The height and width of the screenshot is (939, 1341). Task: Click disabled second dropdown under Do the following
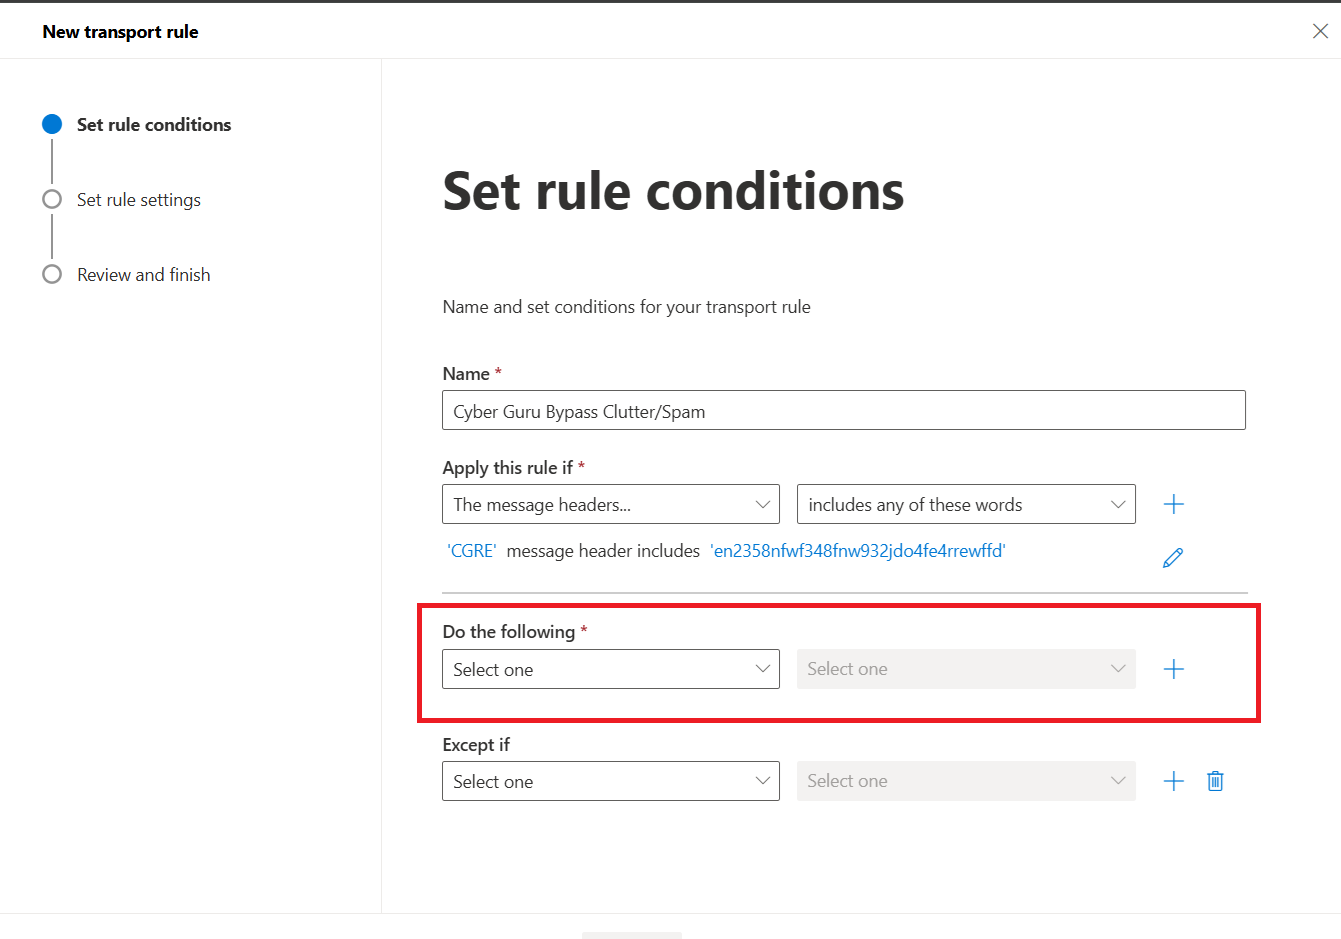tap(966, 669)
